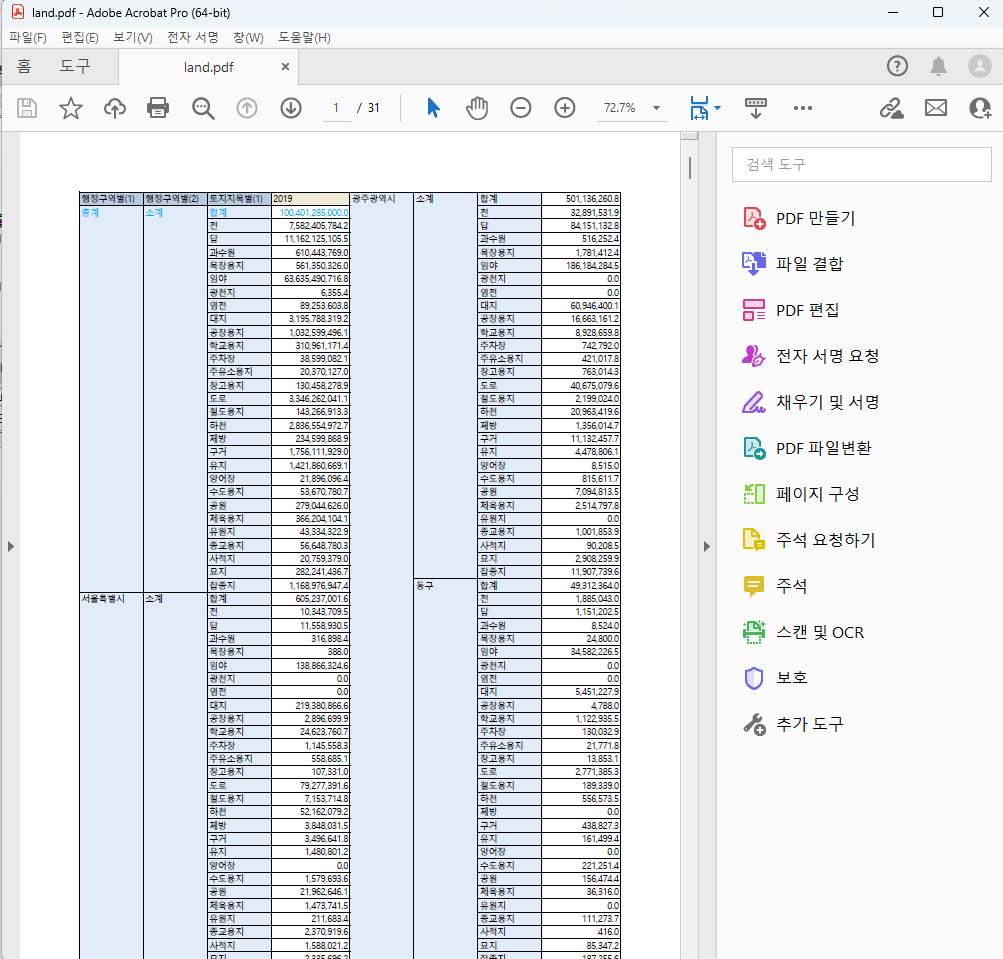Open the 주석 comment tool
Screen dimensions: 1003x959
point(775,586)
